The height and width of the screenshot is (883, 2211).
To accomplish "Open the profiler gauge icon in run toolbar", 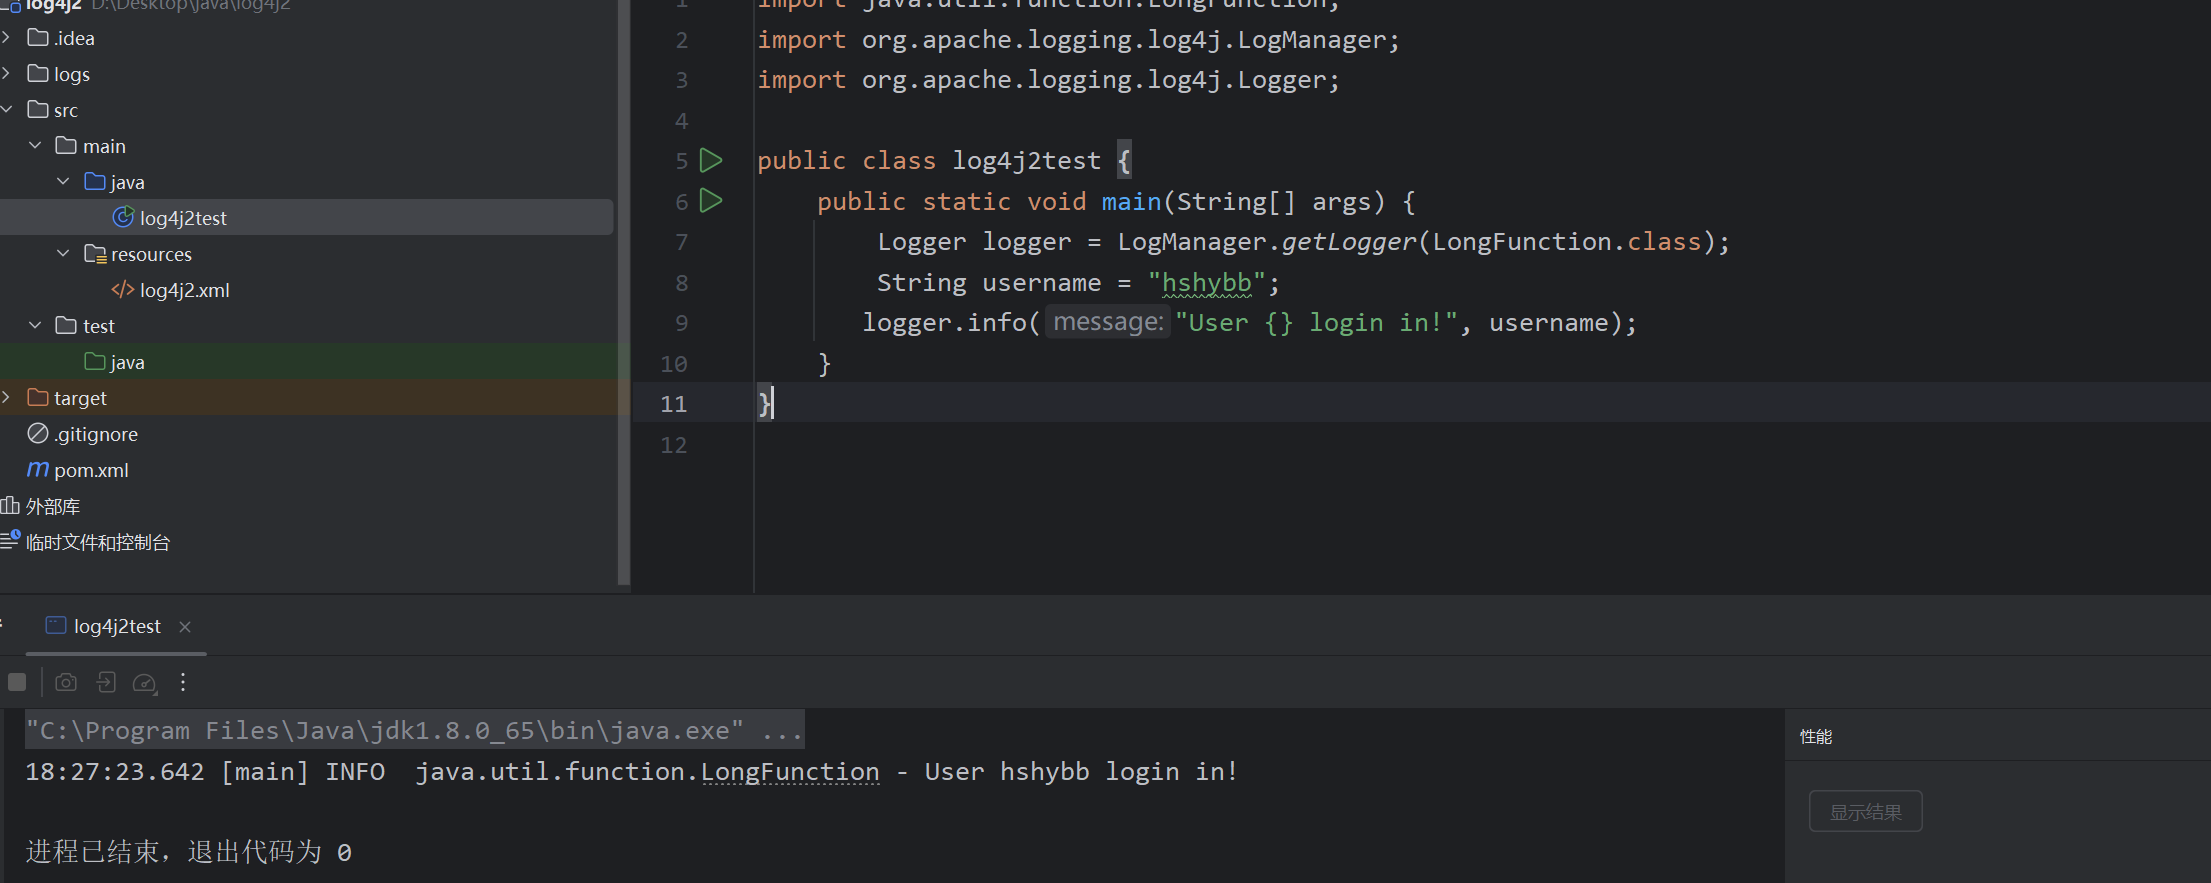I will point(145,683).
